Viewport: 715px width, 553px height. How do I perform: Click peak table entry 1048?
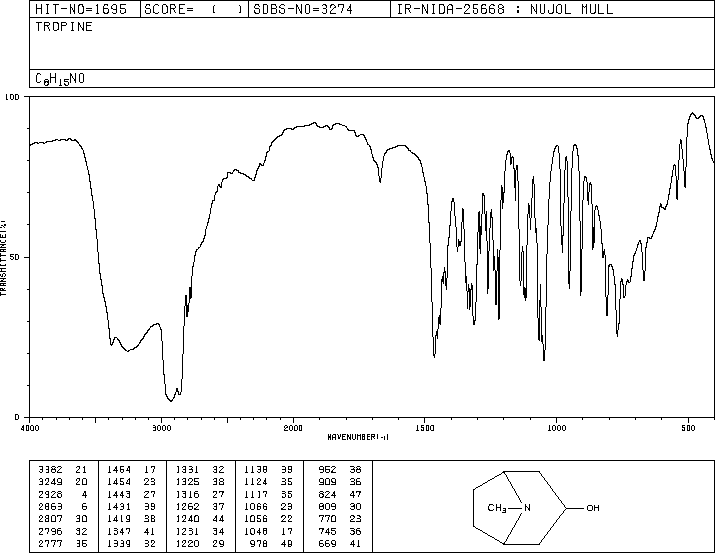point(256,531)
